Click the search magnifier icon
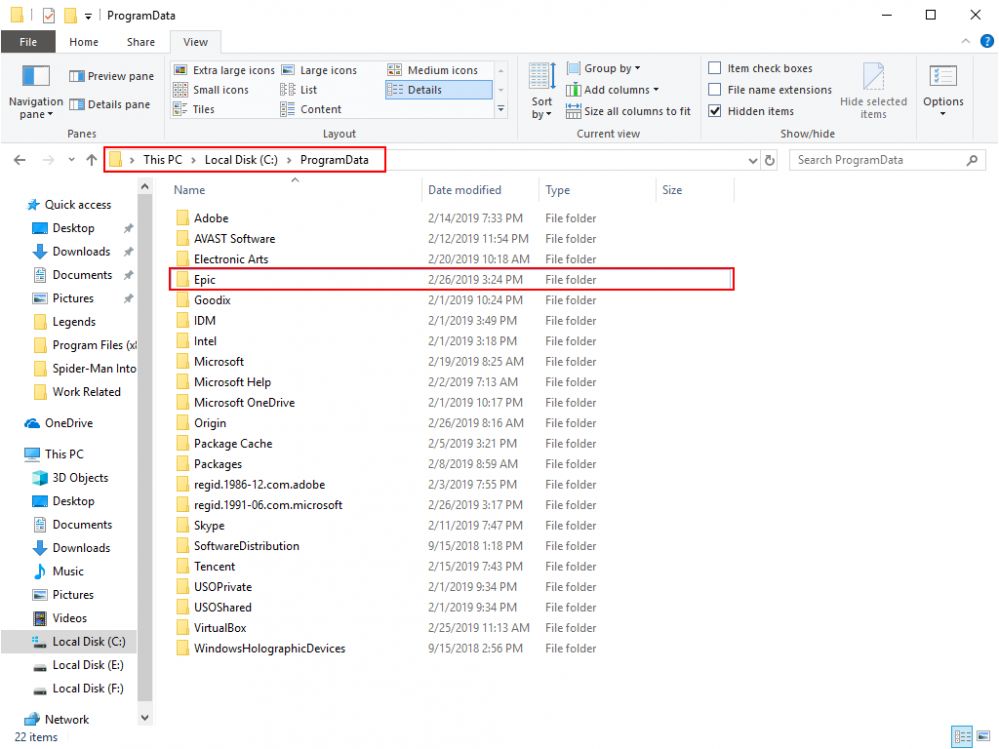999x749 pixels. 972,160
